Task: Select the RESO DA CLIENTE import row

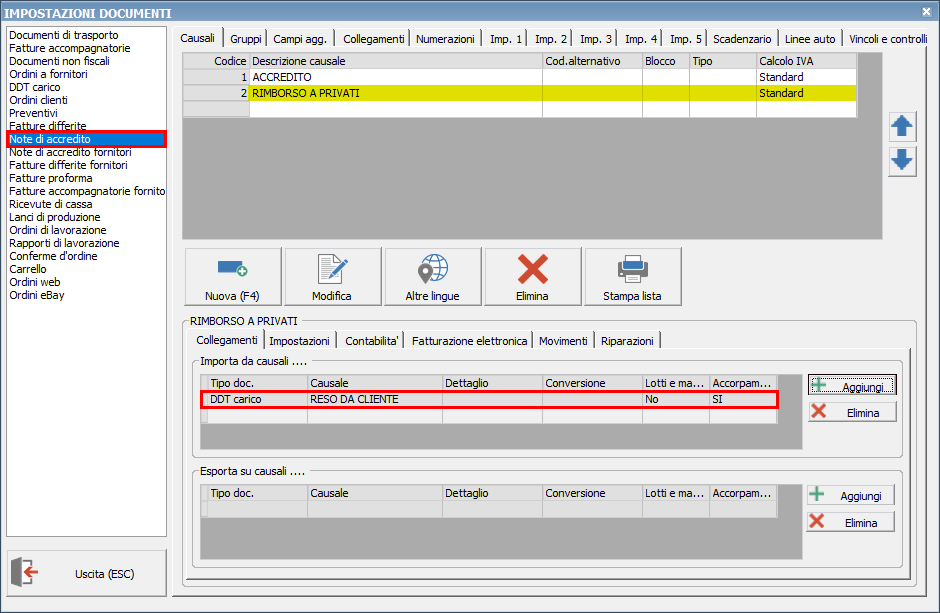Action: tap(489, 399)
